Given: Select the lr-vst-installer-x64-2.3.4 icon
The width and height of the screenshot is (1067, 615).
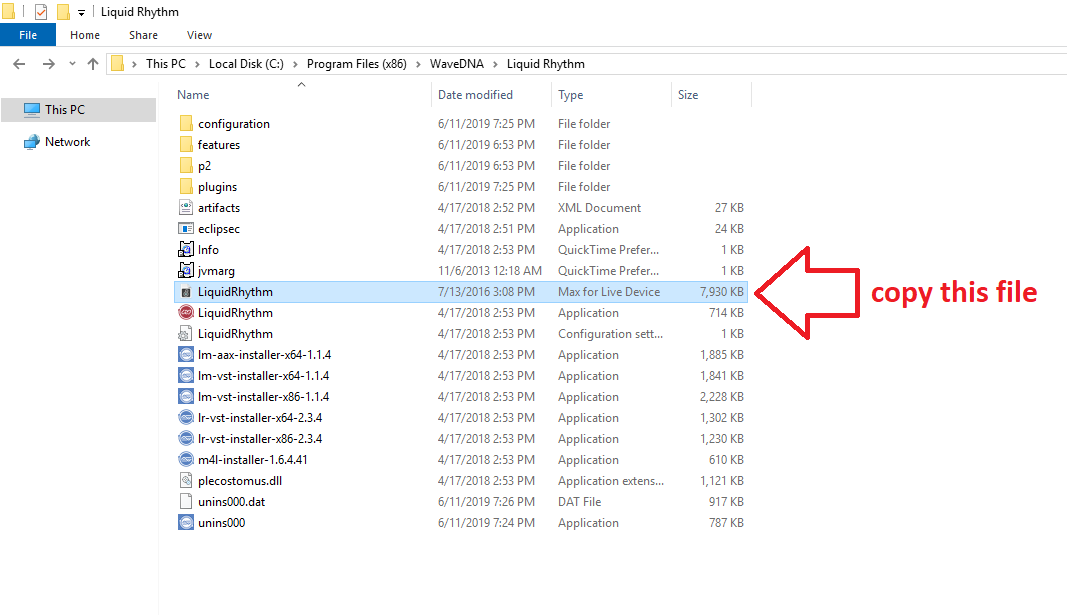Looking at the screenshot, I should point(186,418).
